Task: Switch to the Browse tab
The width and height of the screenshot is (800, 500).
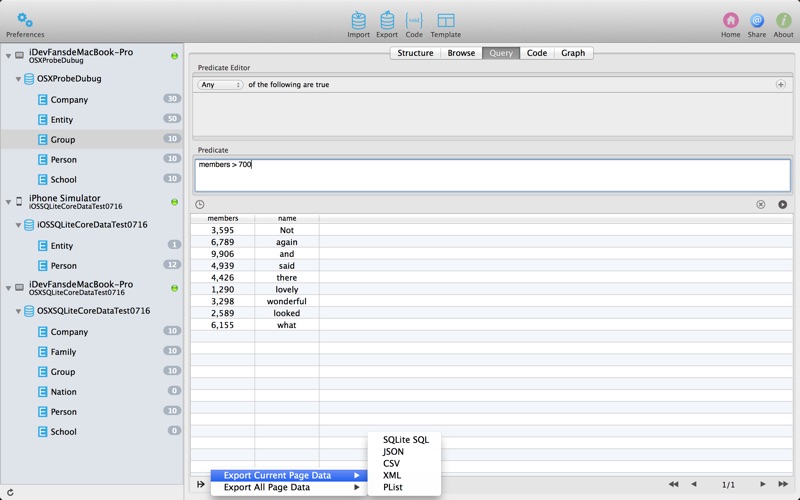Action: [461, 53]
